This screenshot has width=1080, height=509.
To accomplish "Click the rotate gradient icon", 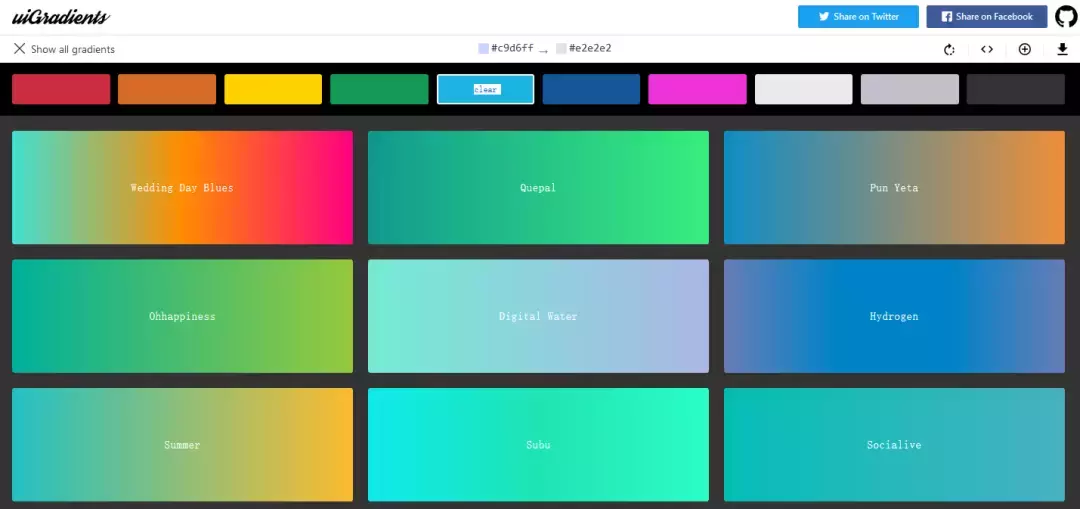I will tap(949, 50).
